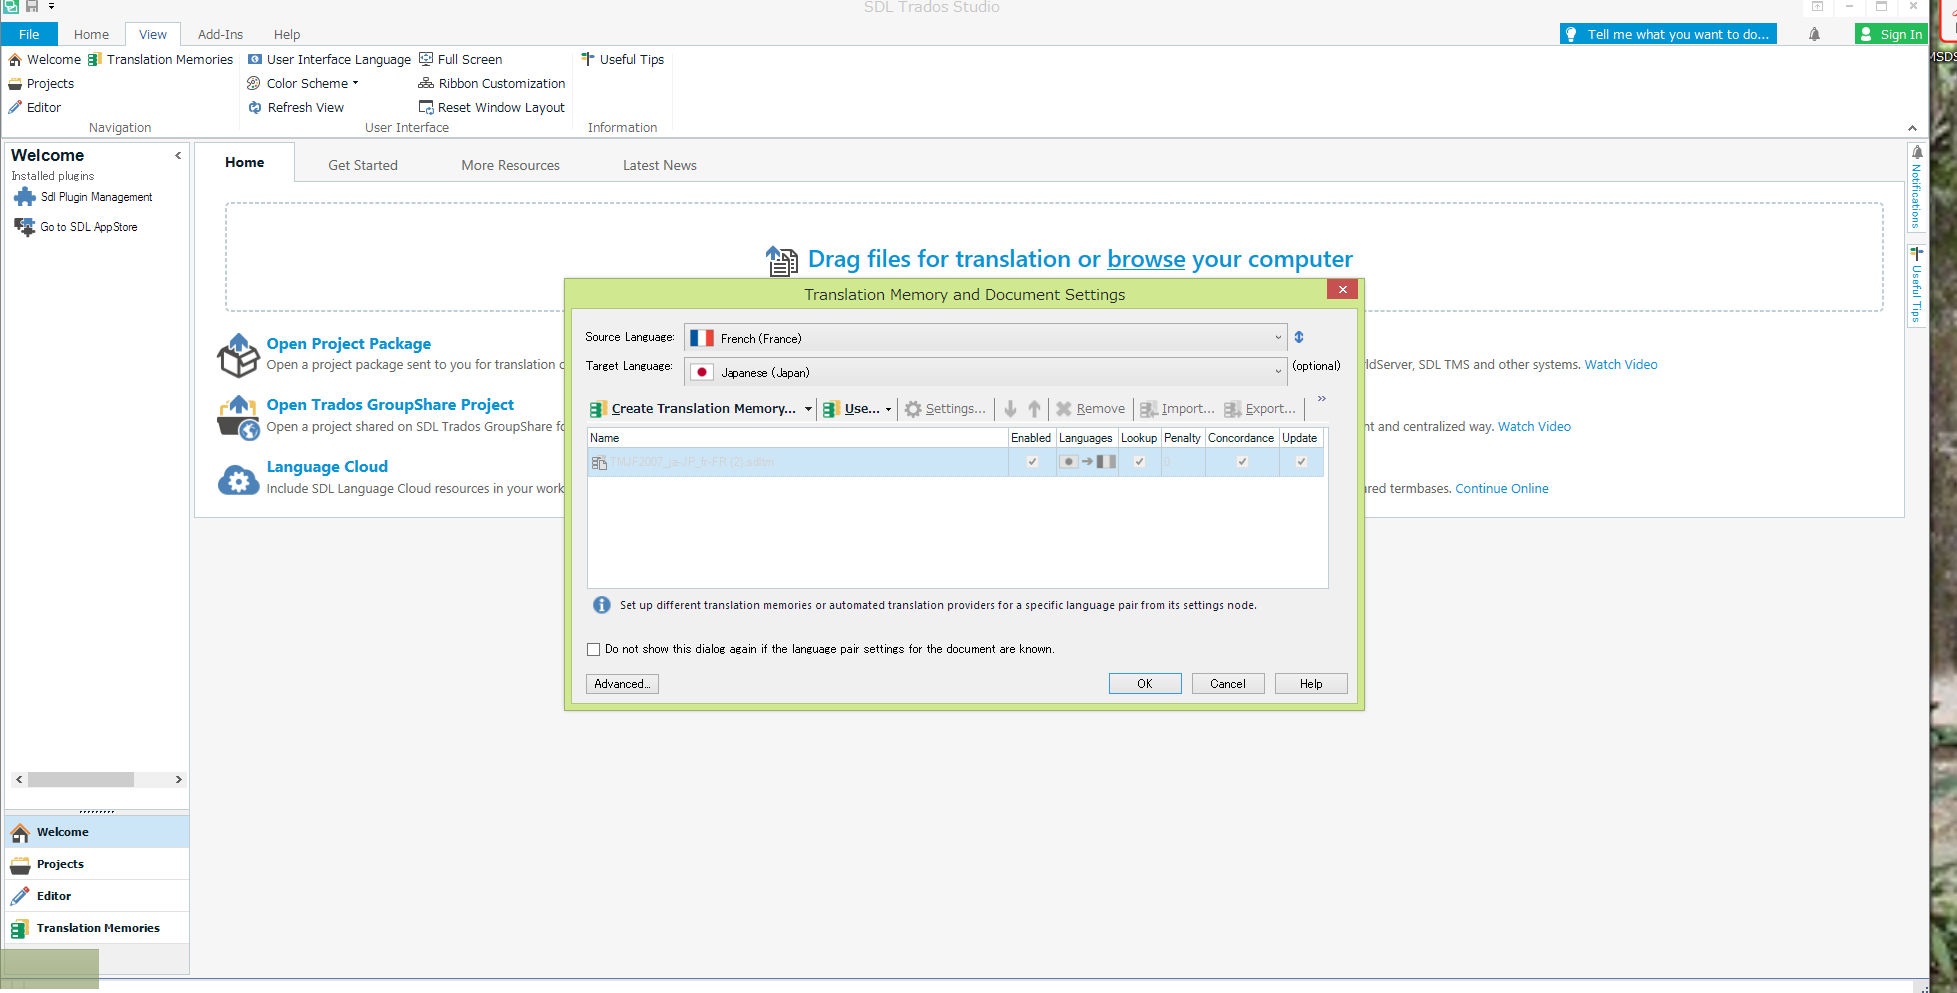Move translation memory down arrow

tap(1010, 408)
